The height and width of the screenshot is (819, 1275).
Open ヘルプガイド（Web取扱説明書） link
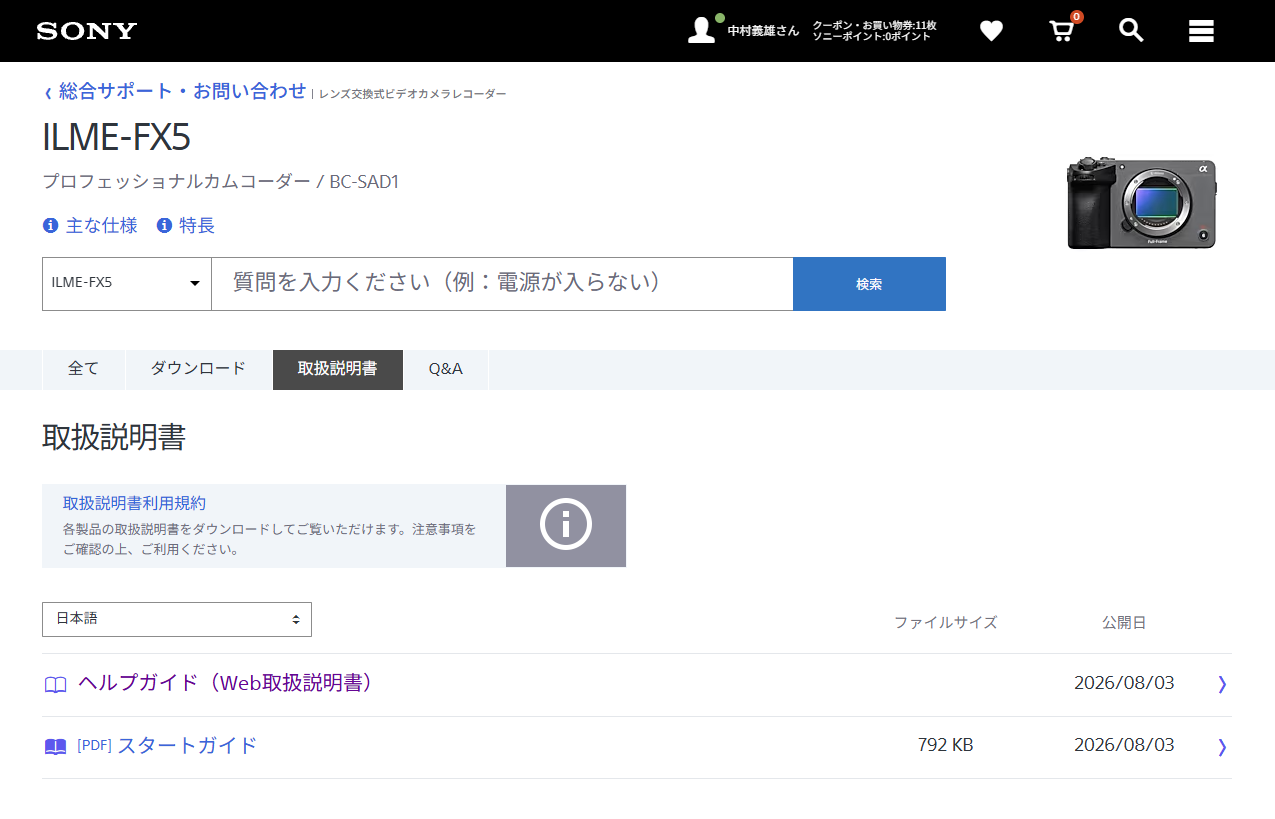pos(230,683)
